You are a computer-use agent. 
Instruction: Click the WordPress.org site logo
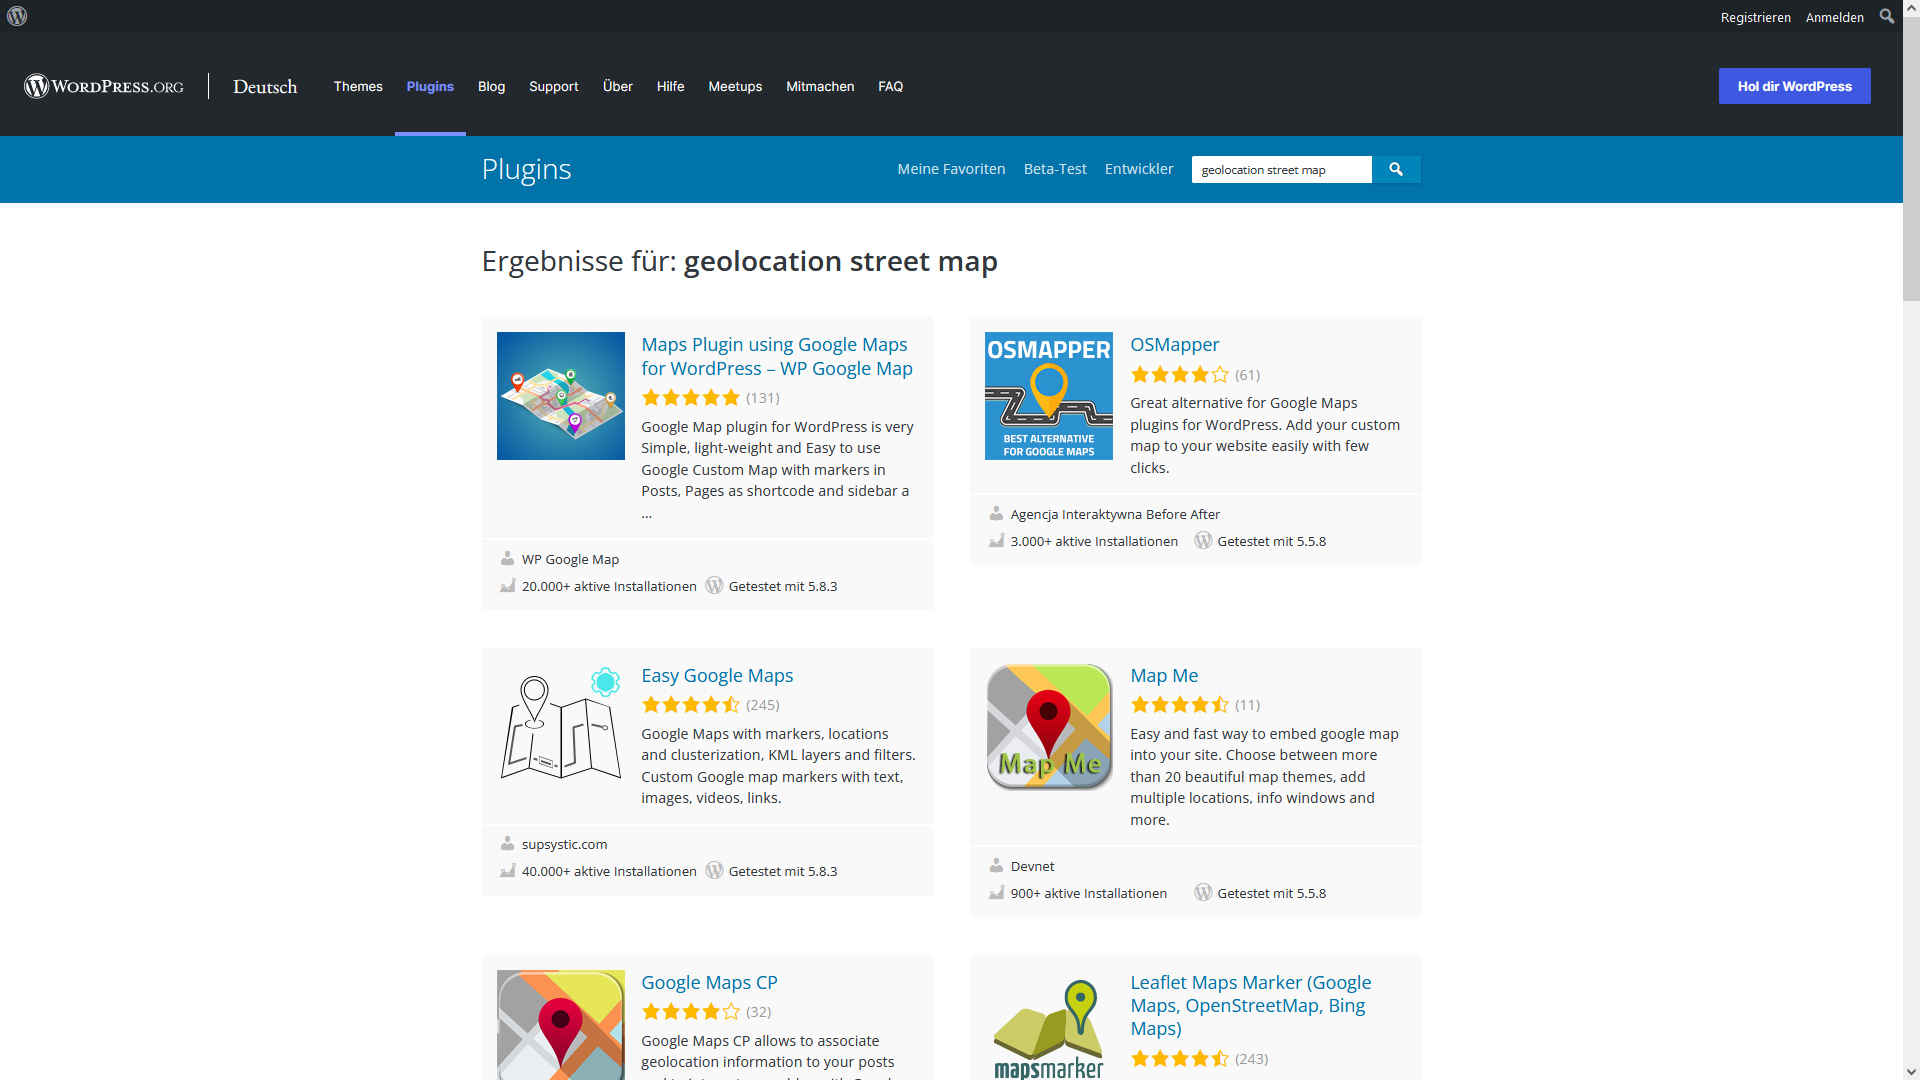104,86
